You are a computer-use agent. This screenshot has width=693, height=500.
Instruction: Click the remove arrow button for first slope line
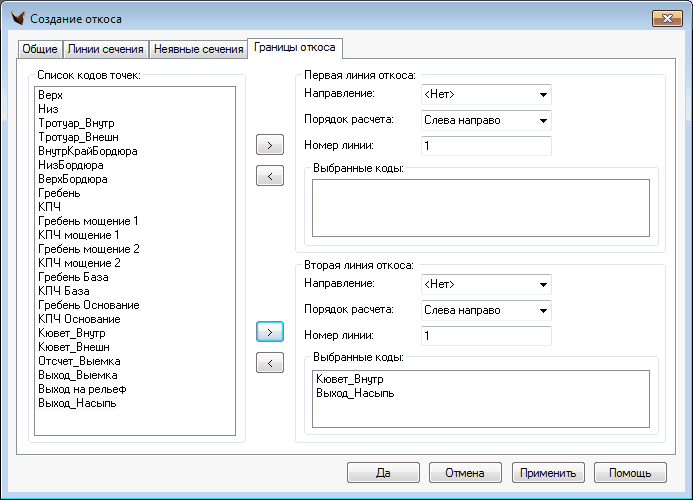270,177
